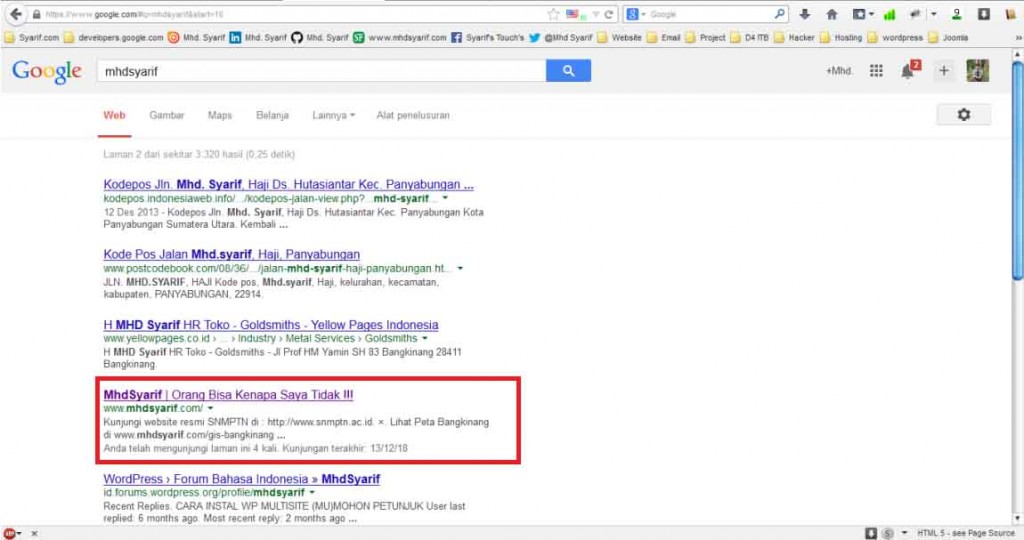Switch to the Maps tab
Screen dimensions: 1024x540
click(219, 115)
